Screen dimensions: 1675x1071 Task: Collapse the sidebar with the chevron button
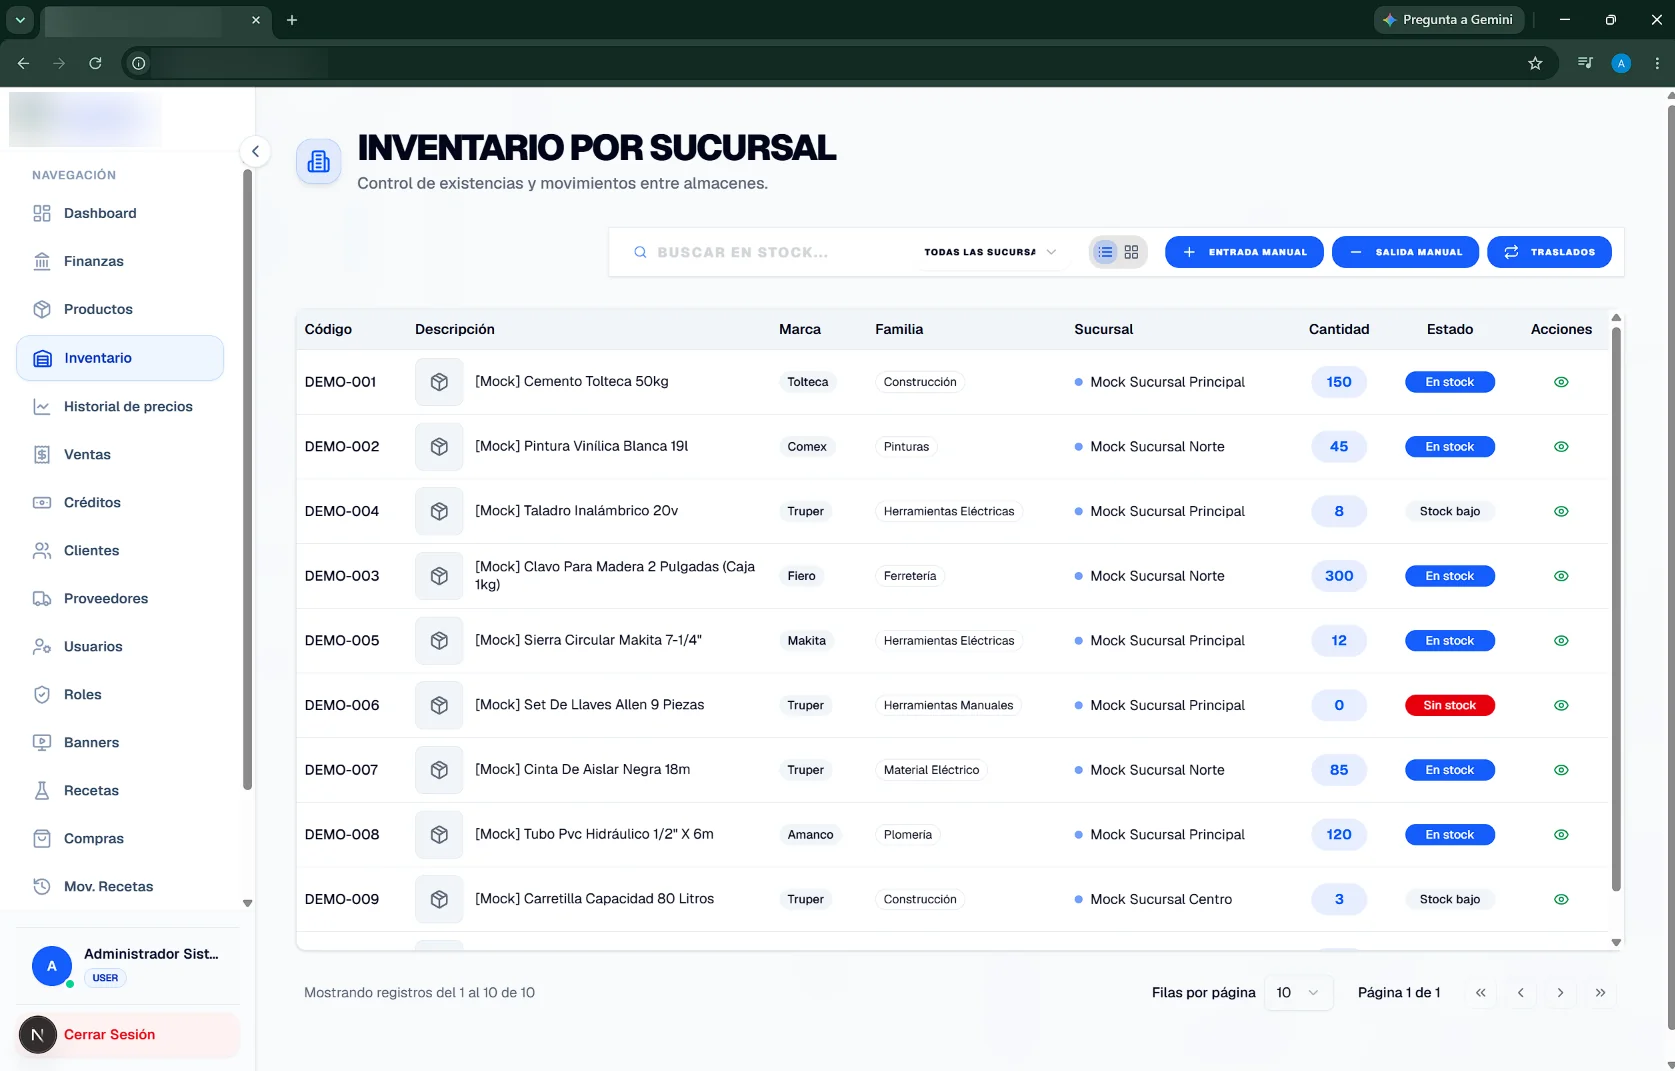[255, 151]
